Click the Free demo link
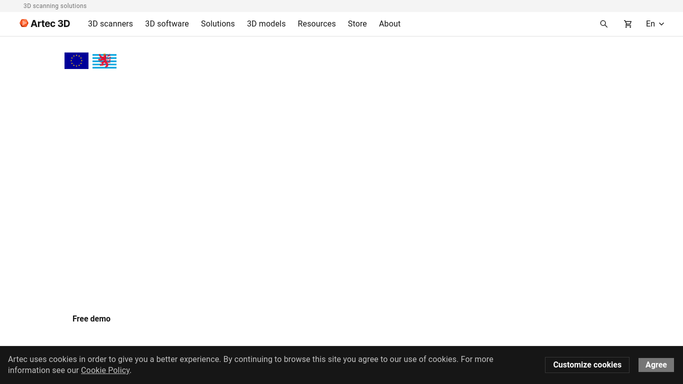 (91, 319)
